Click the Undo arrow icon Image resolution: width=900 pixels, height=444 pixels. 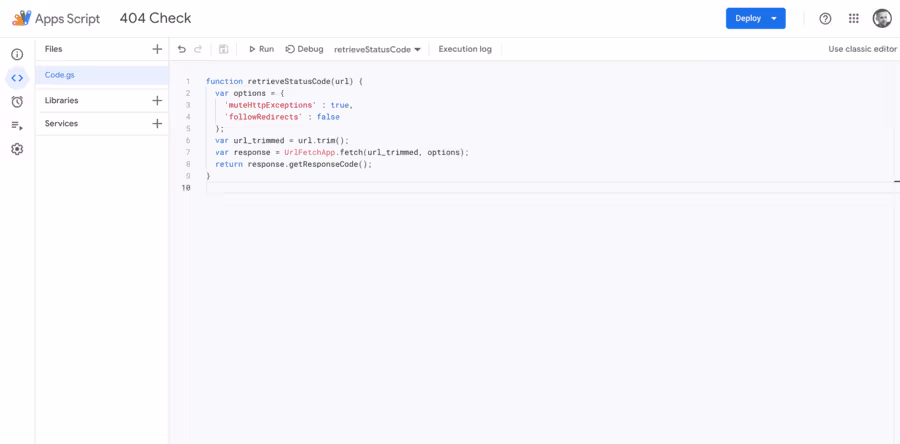click(x=182, y=49)
